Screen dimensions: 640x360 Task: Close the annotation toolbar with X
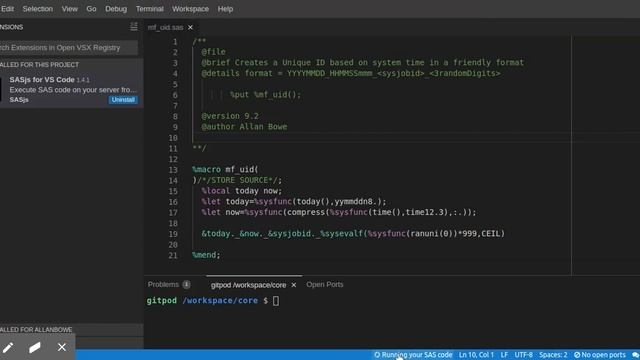[x=62, y=347]
